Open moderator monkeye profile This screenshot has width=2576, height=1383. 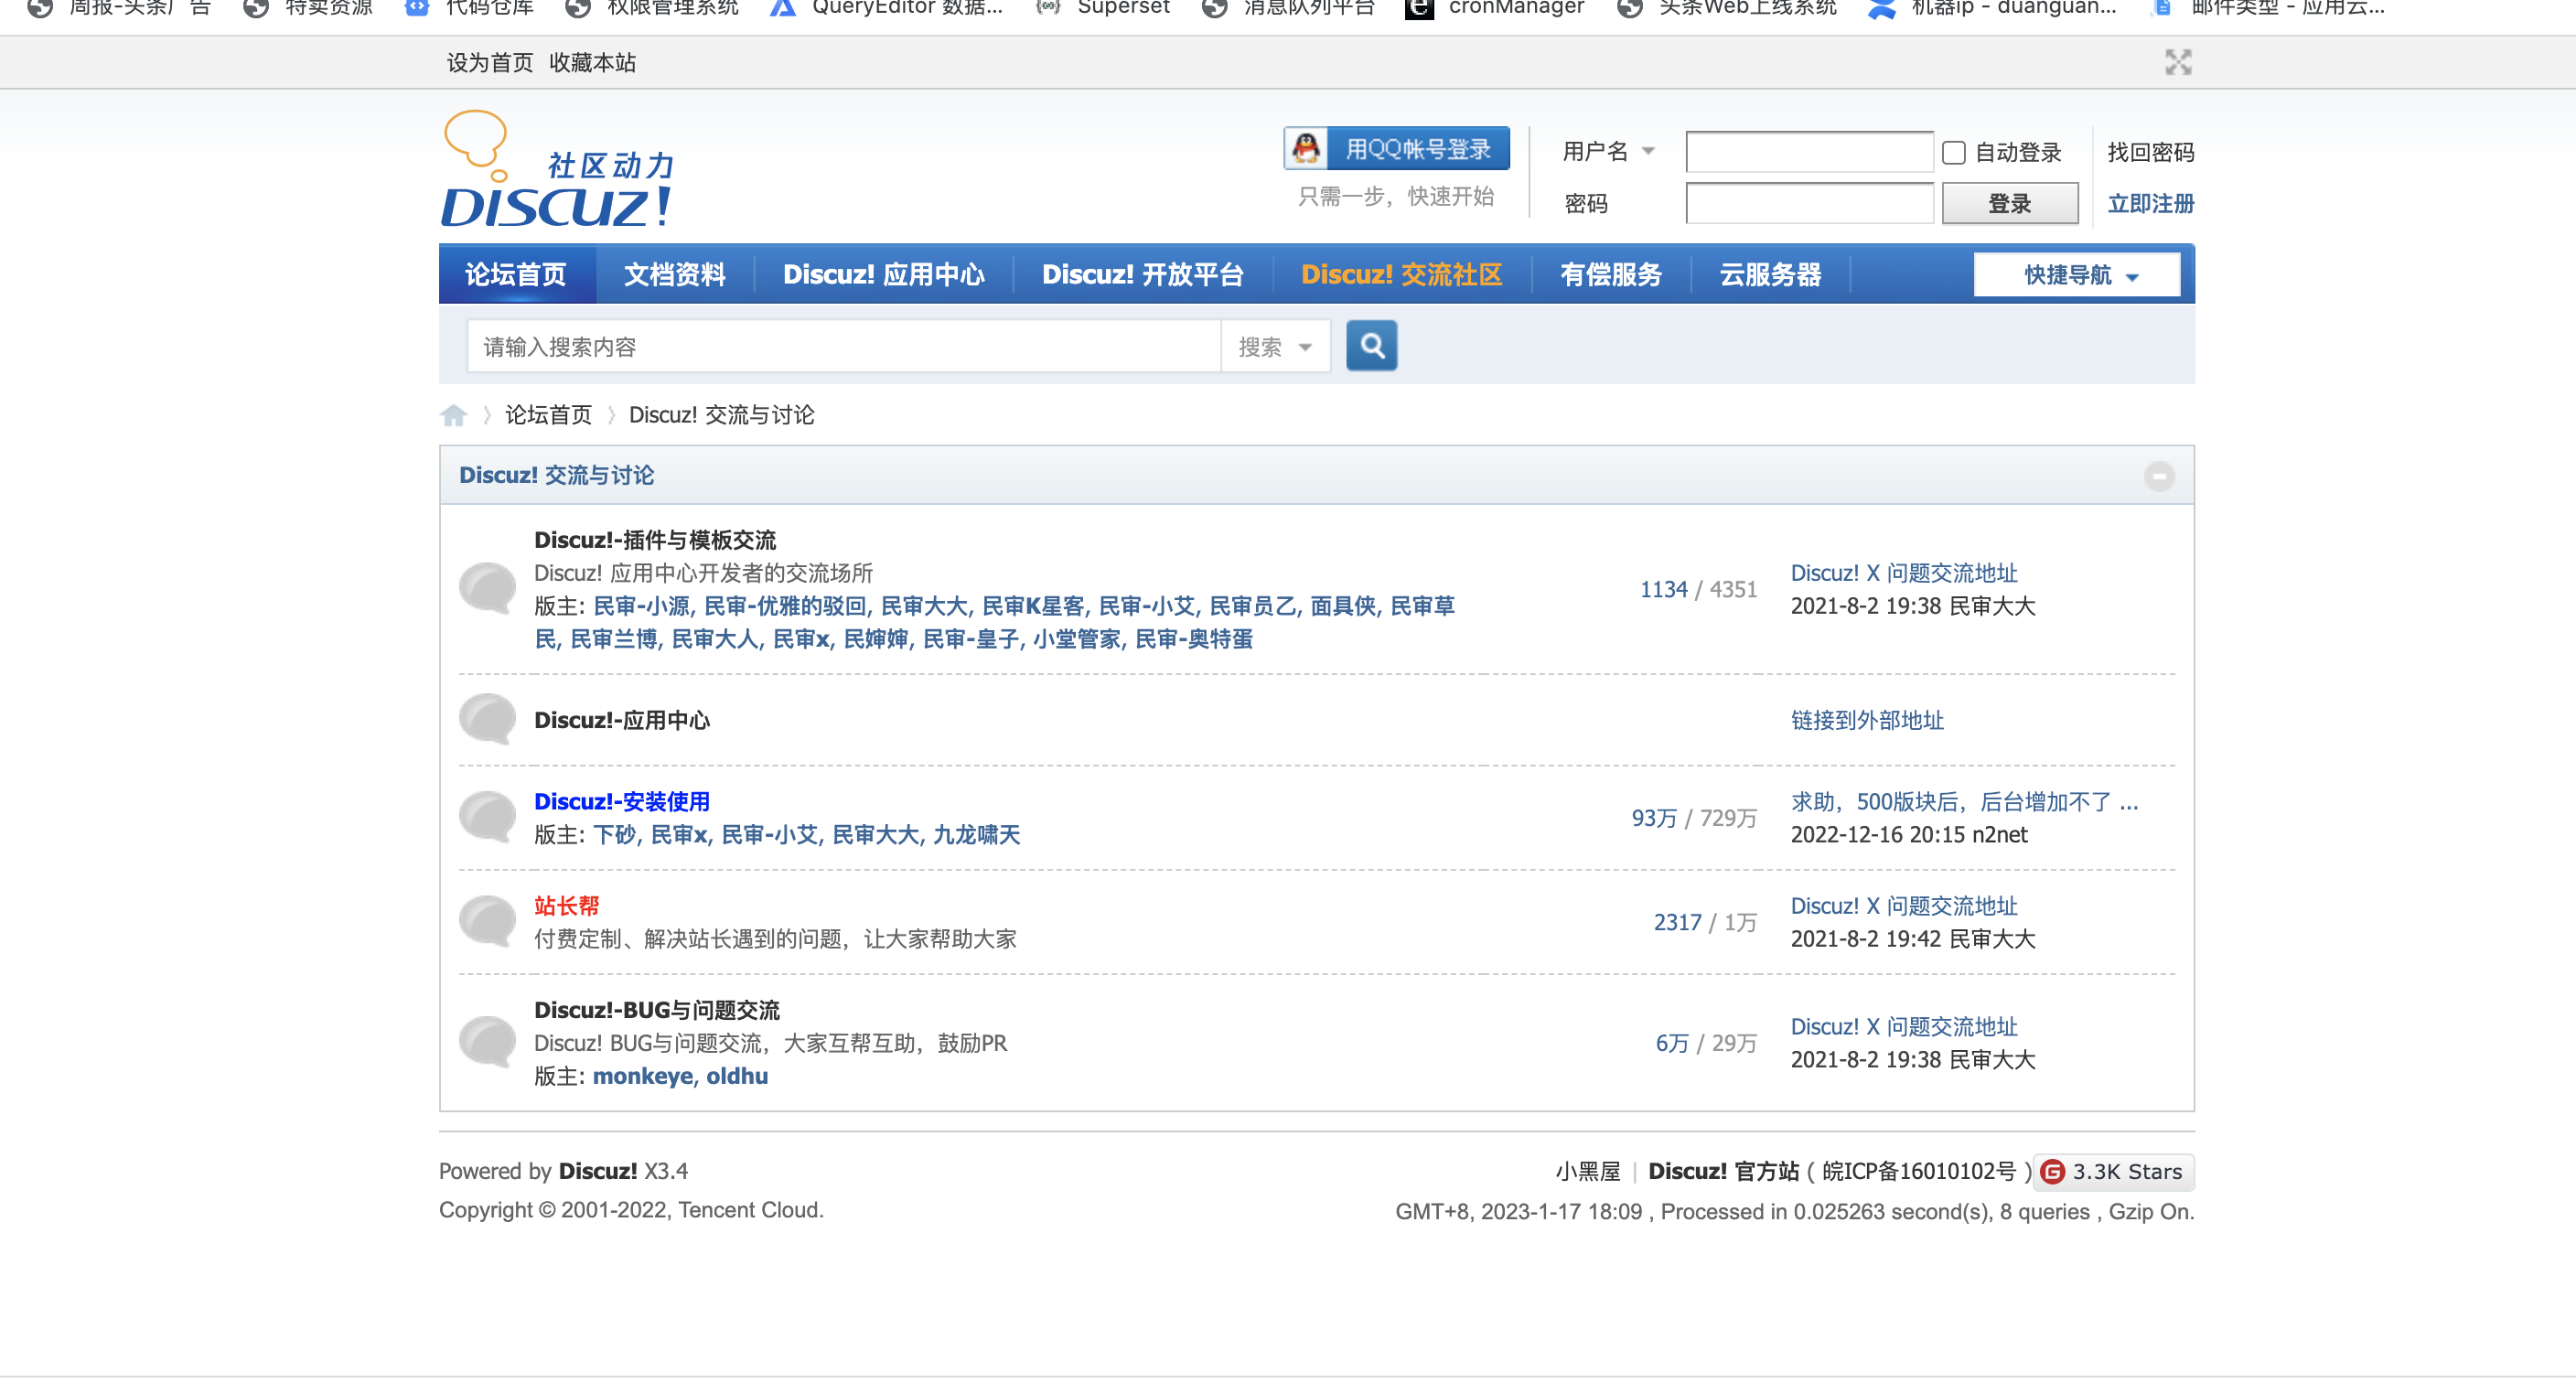click(x=643, y=1076)
